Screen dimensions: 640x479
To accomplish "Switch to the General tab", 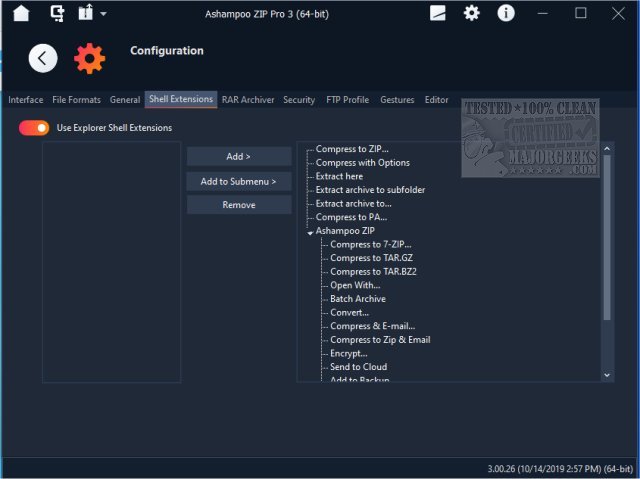I will 124,100.
